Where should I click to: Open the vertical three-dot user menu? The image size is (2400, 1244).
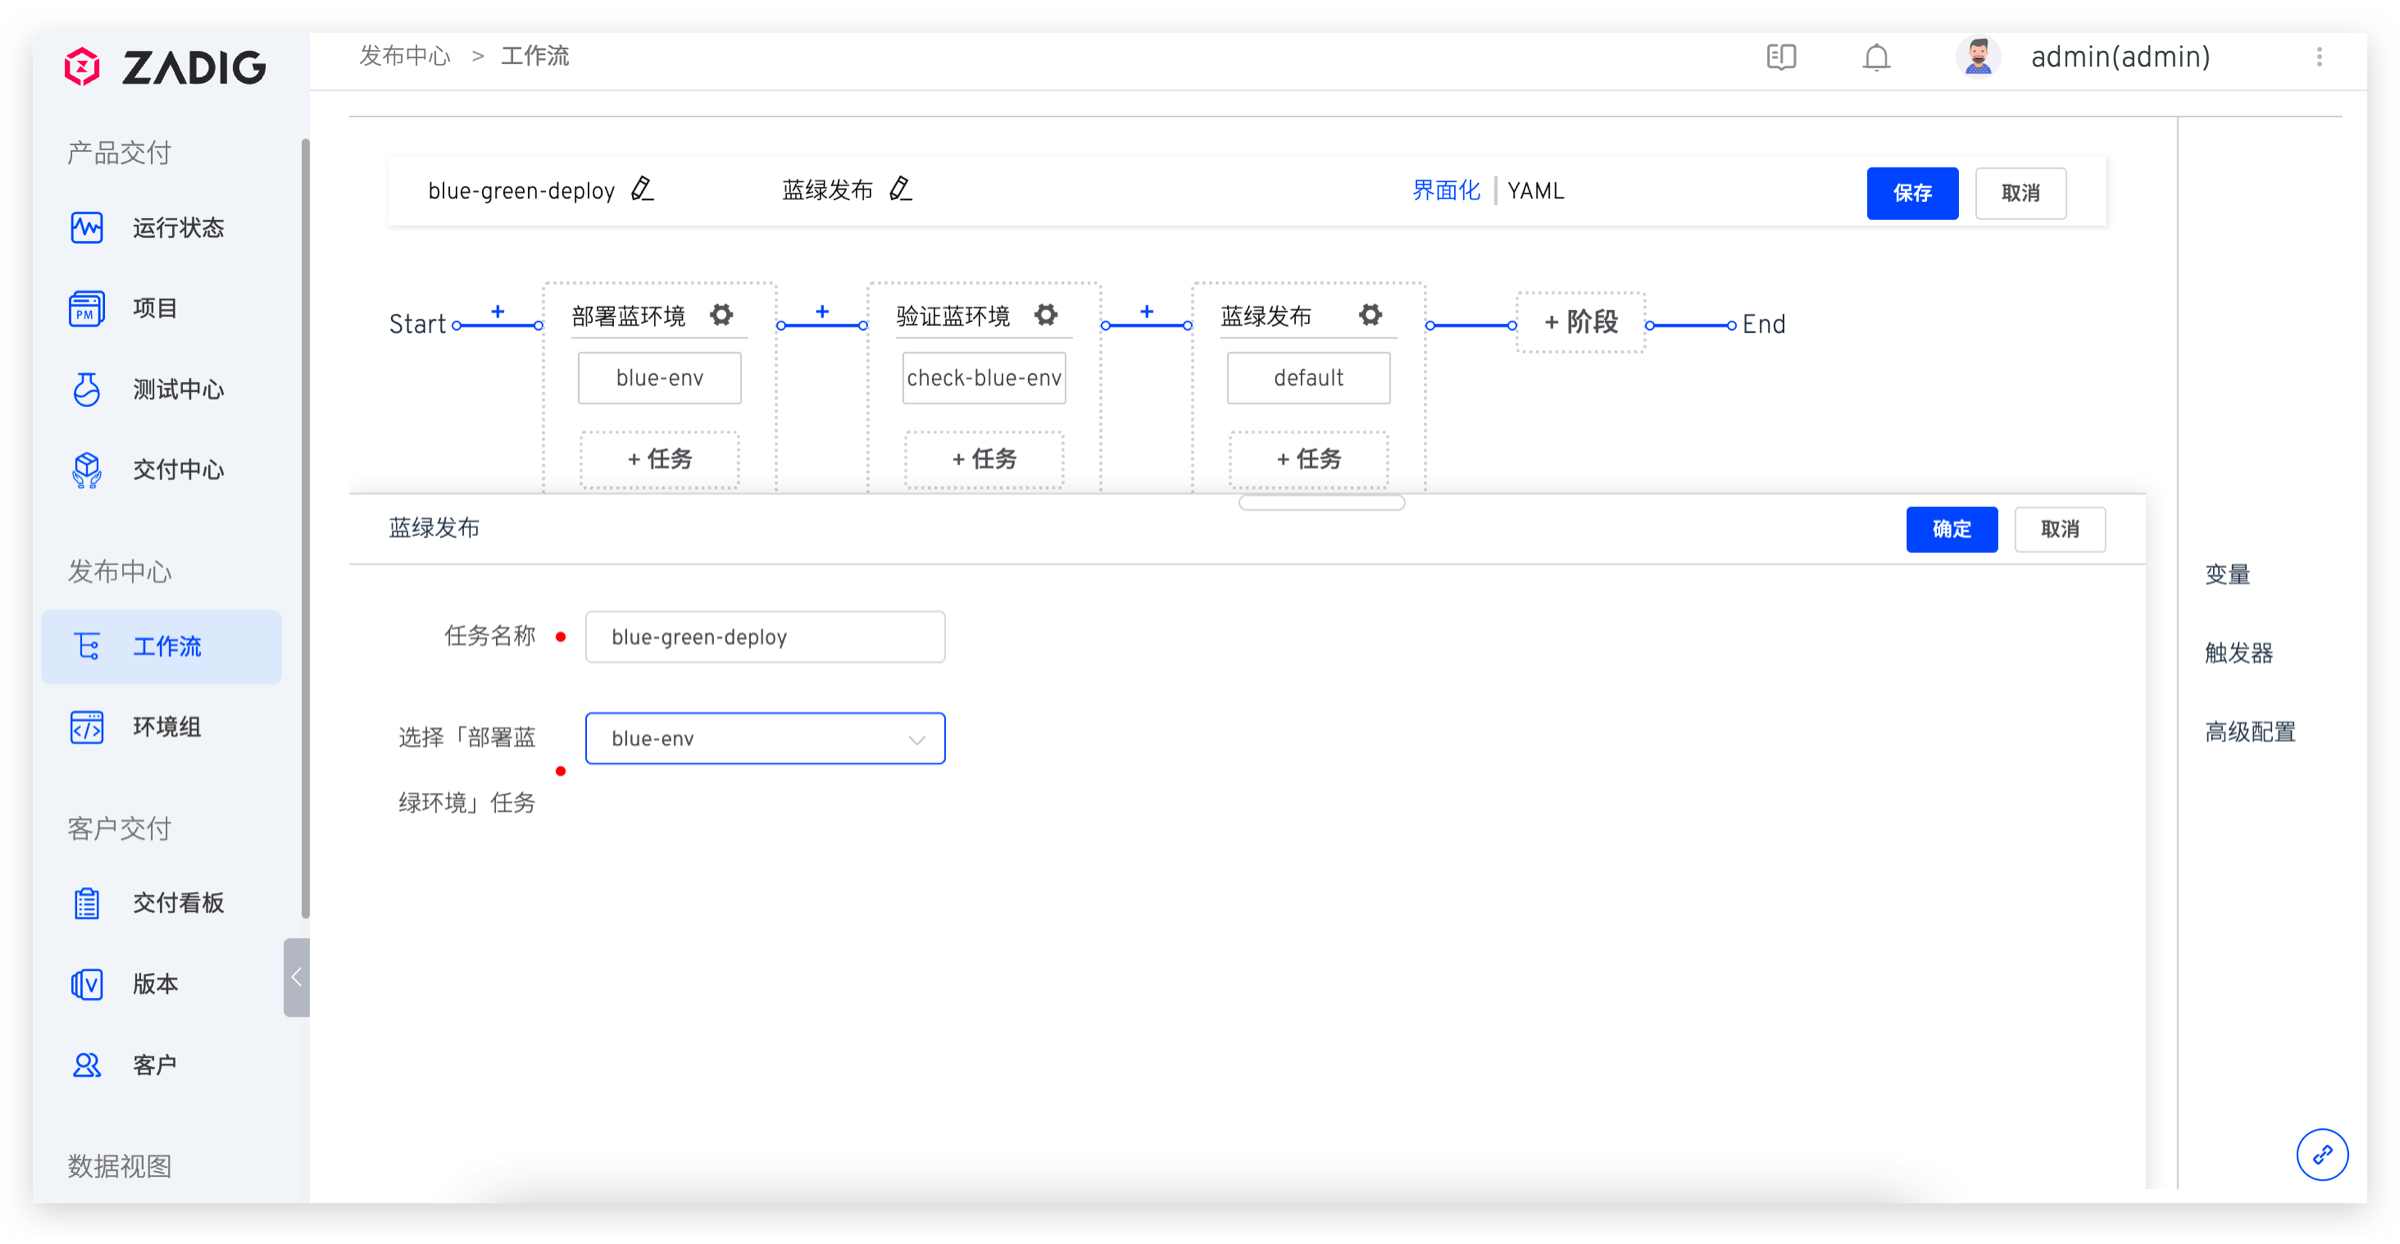[x=2319, y=57]
